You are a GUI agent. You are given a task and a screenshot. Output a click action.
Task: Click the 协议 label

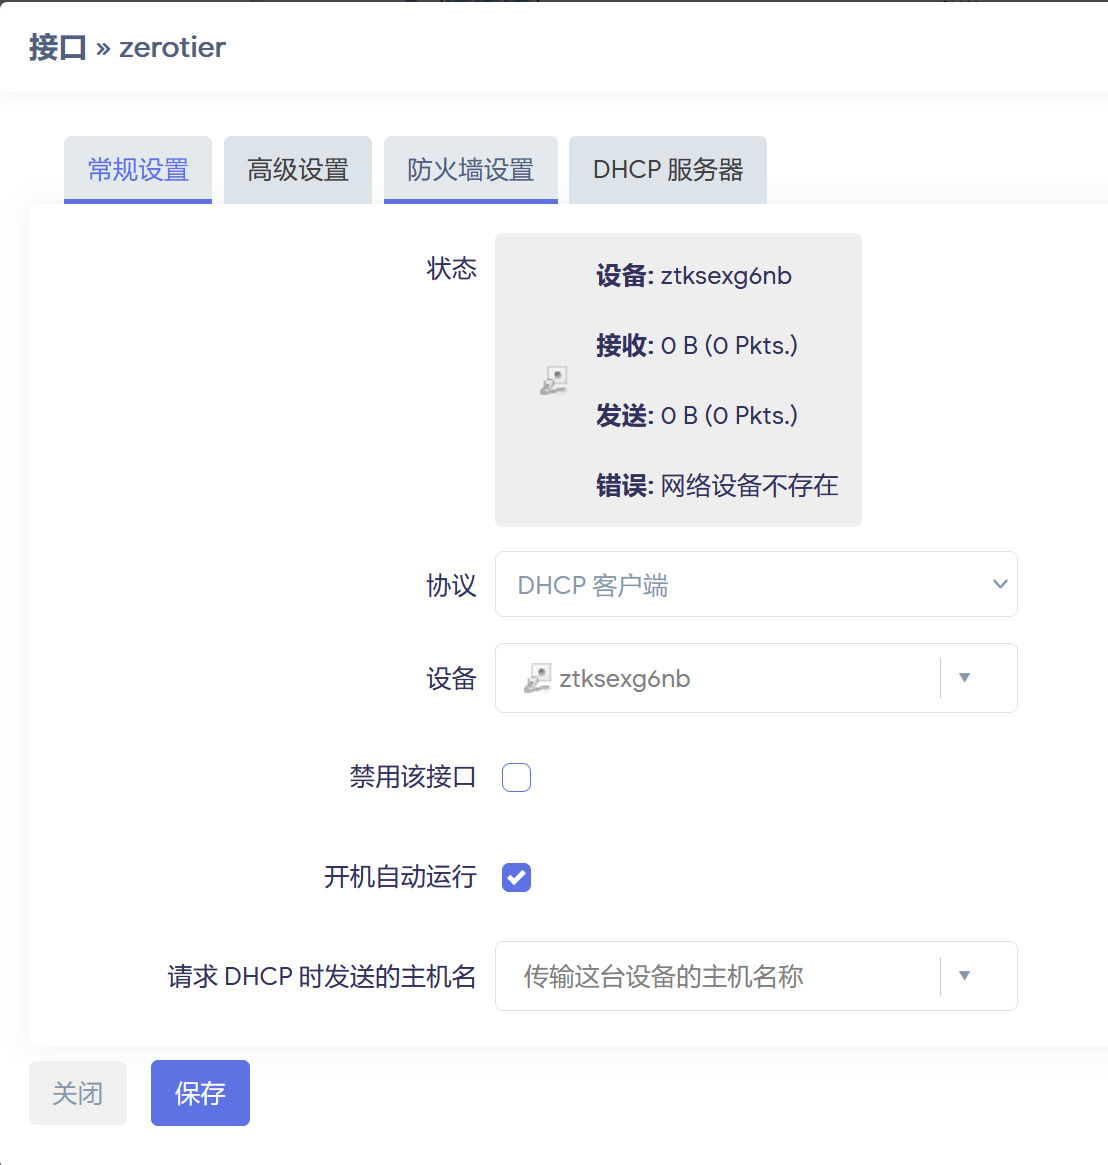click(x=451, y=585)
